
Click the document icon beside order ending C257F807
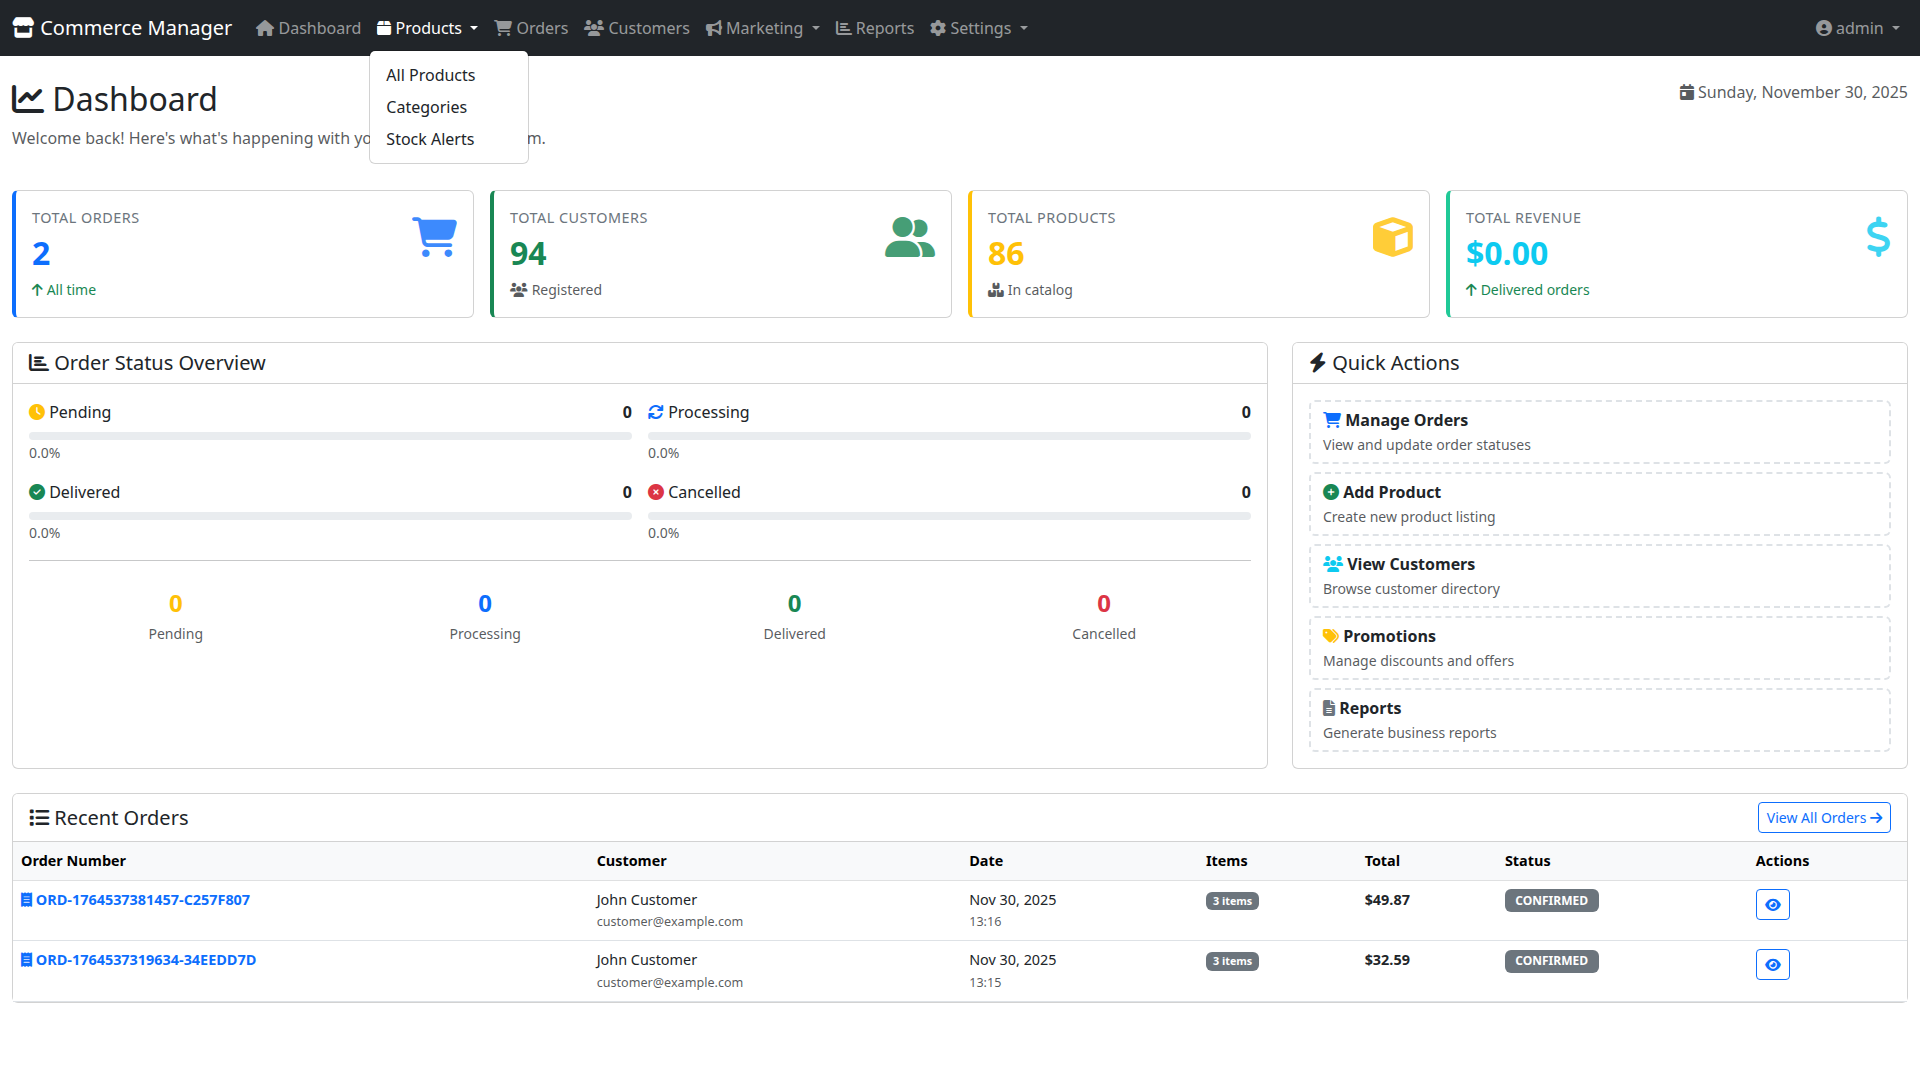click(x=27, y=900)
